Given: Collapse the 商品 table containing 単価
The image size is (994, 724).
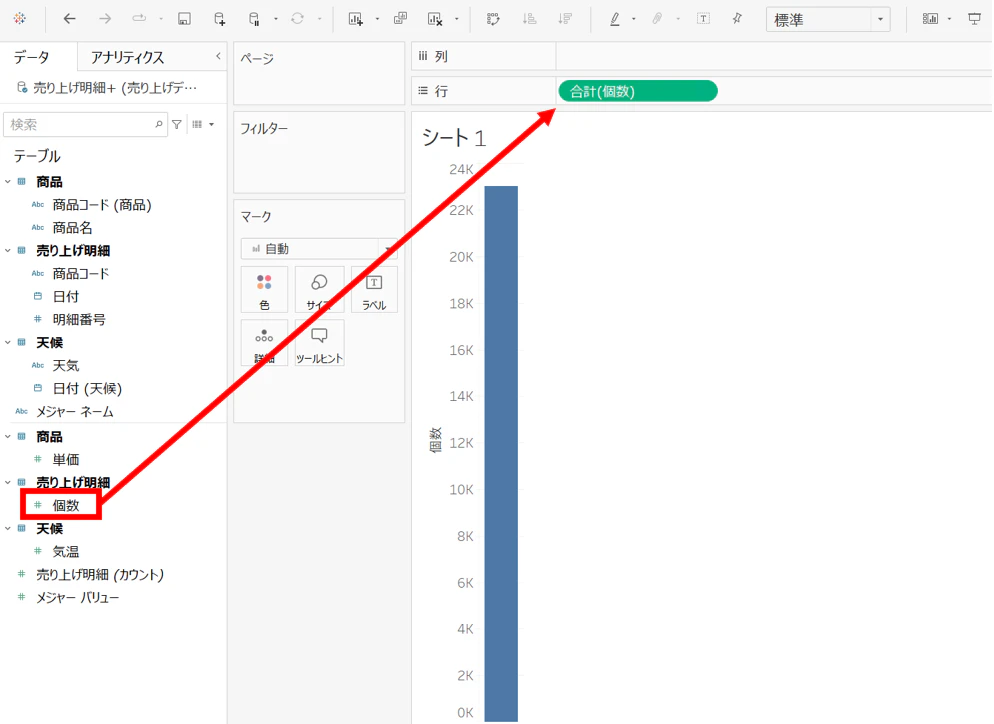Looking at the screenshot, I should point(8,436).
